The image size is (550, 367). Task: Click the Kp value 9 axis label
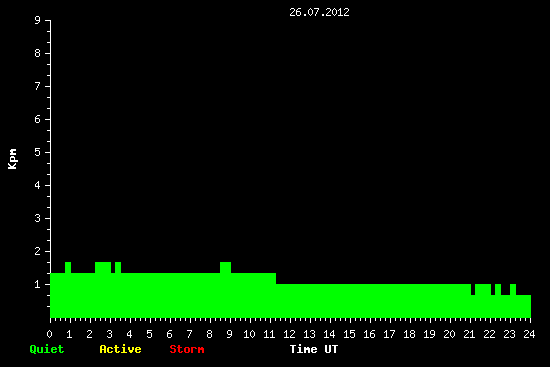tap(38, 20)
